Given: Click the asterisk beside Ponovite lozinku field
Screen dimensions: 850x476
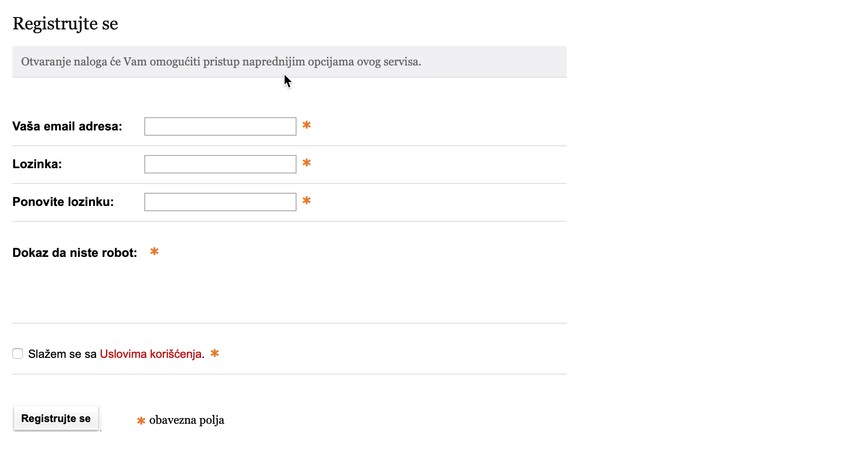Looking at the screenshot, I should pyautogui.click(x=307, y=202).
